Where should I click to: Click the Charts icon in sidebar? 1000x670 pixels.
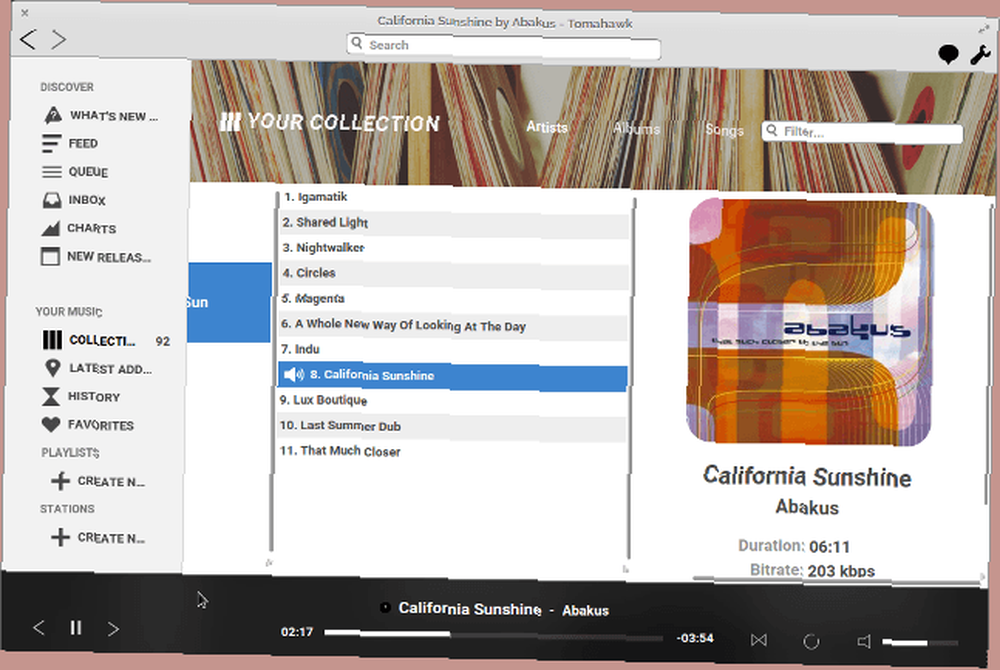[50, 228]
